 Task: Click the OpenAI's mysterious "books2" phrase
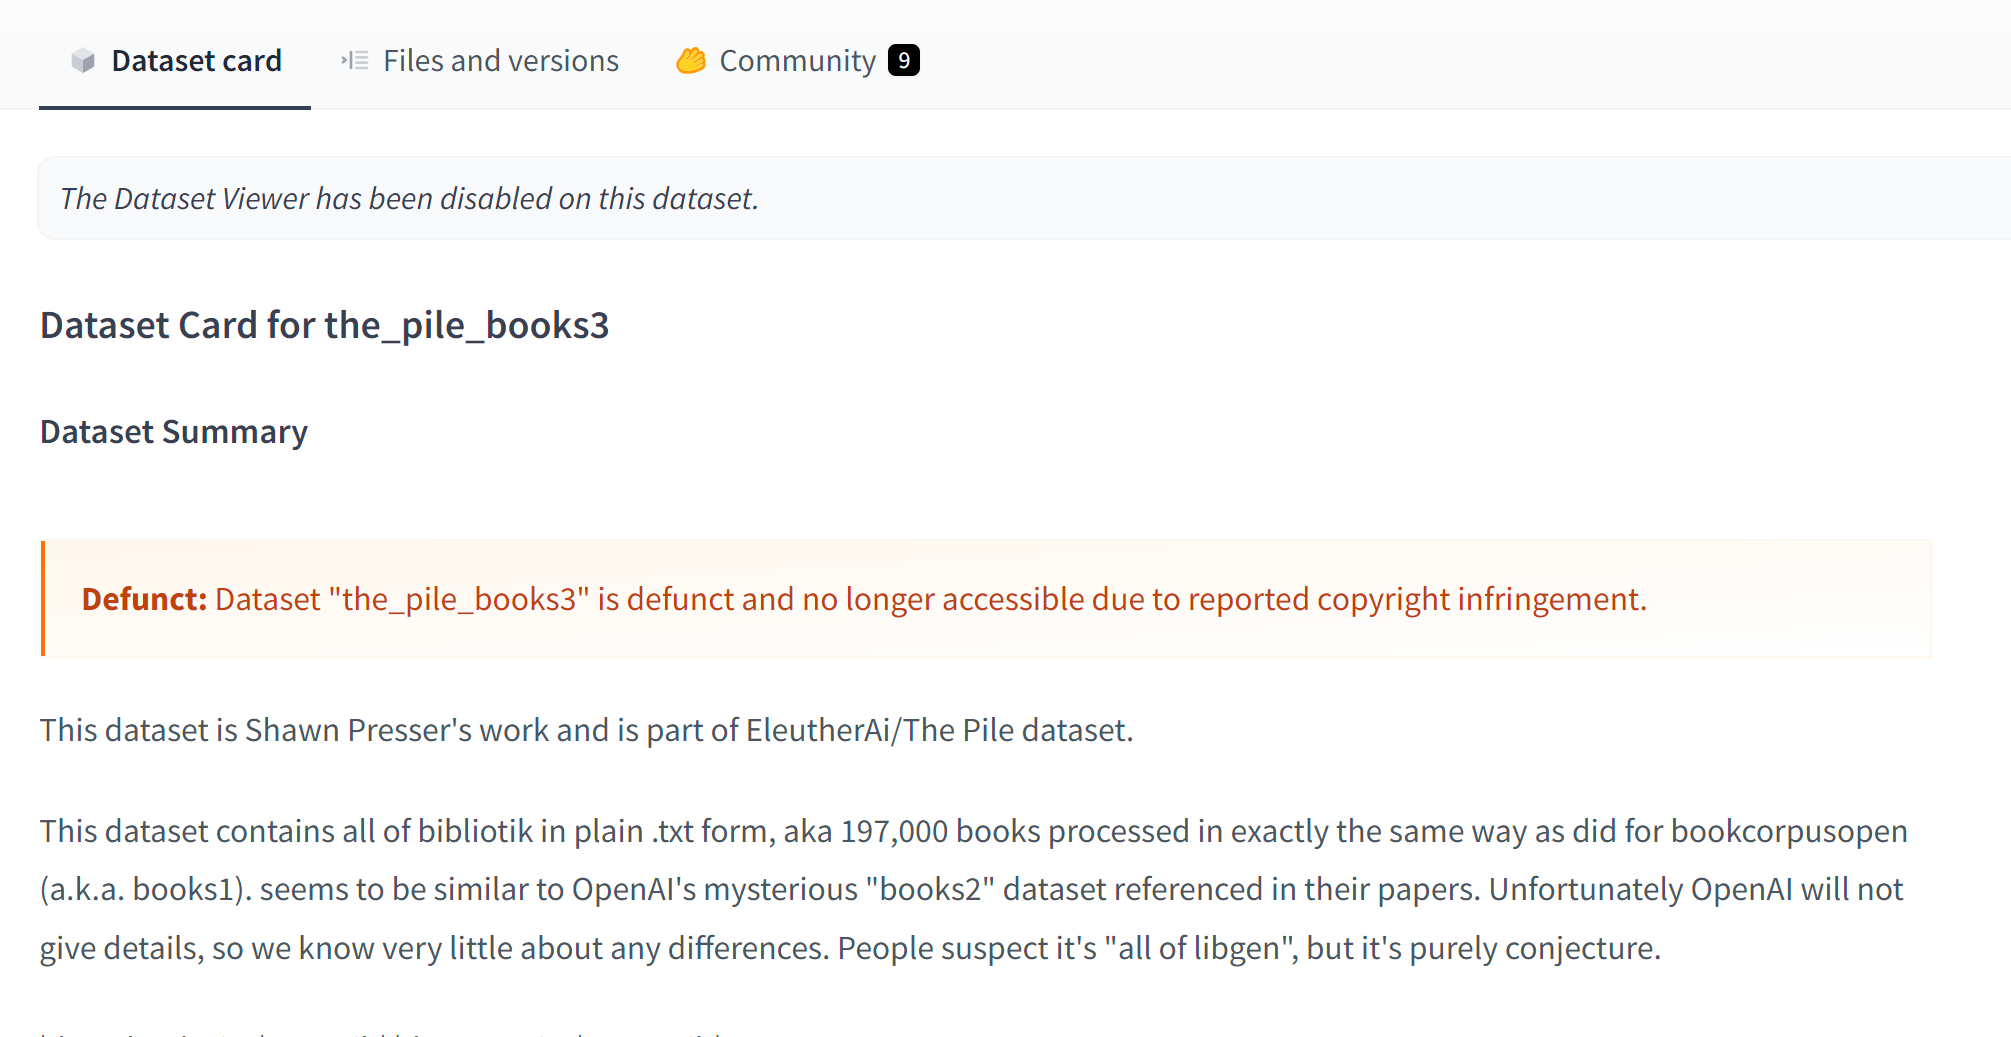point(783,889)
